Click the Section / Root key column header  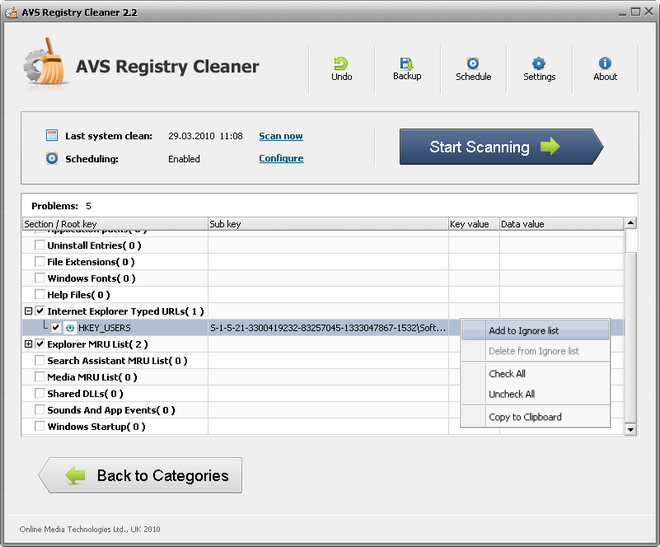[x=115, y=224]
